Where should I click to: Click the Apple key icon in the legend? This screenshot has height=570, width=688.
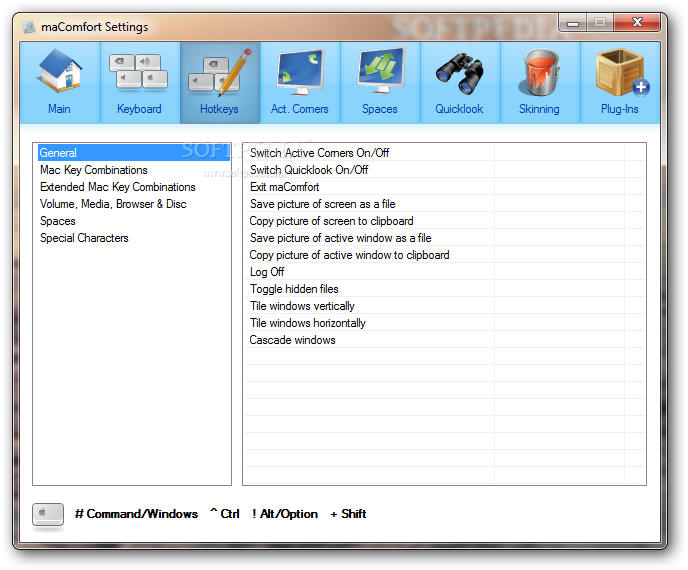pyautogui.click(x=48, y=514)
